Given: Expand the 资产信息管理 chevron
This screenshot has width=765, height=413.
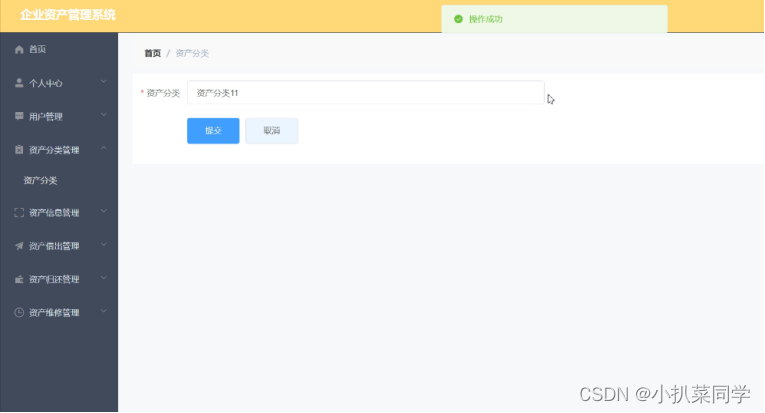Looking at the screenshot, I should coord(104,211).
